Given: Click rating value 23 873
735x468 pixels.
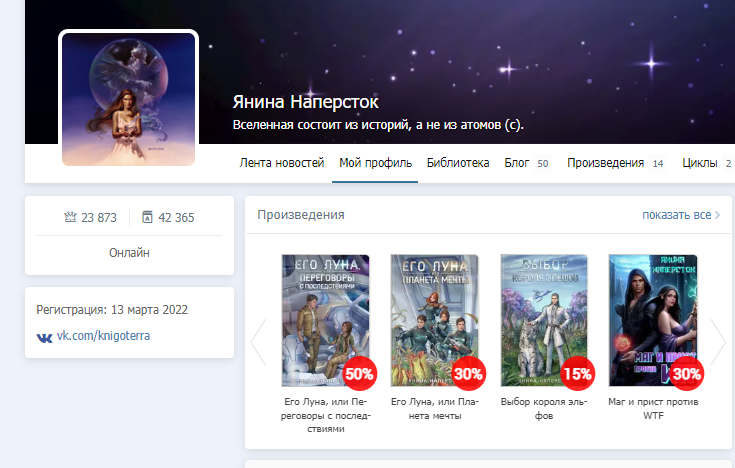Looking at the screenshot, I should [x=99, y=218].
